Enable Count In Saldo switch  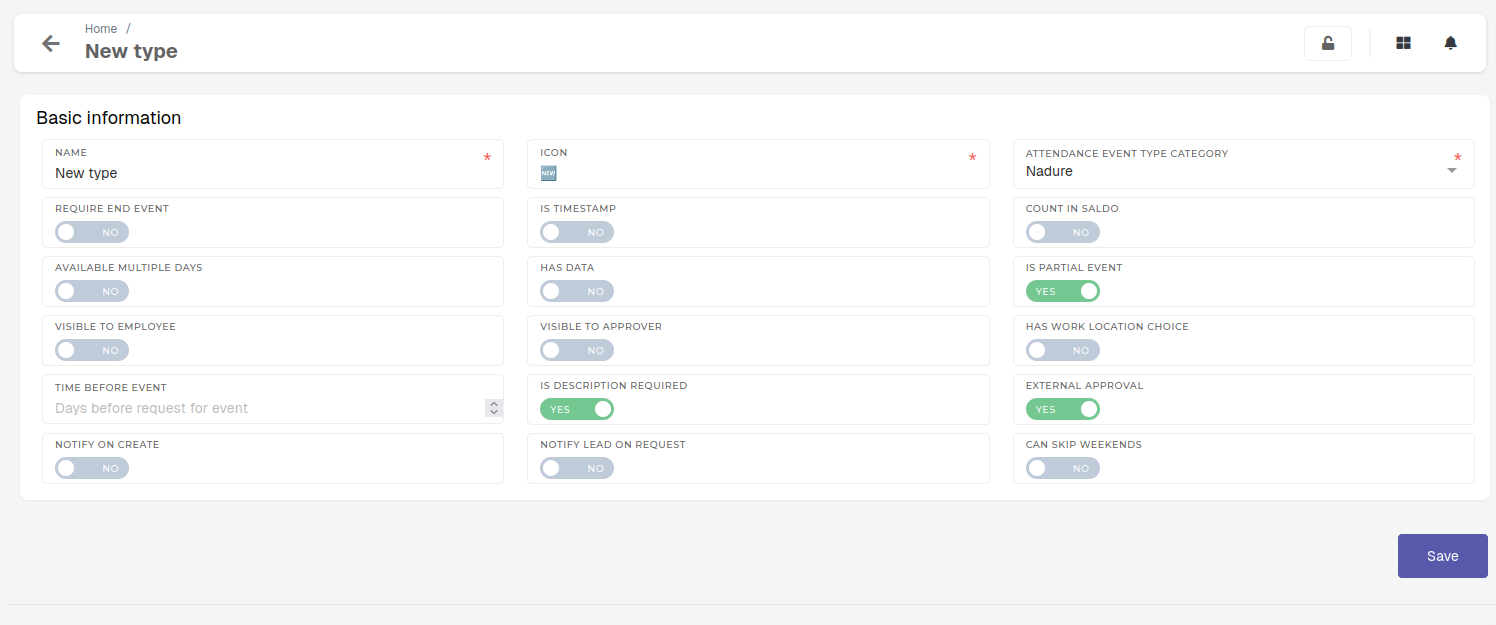coord(1063,232)
